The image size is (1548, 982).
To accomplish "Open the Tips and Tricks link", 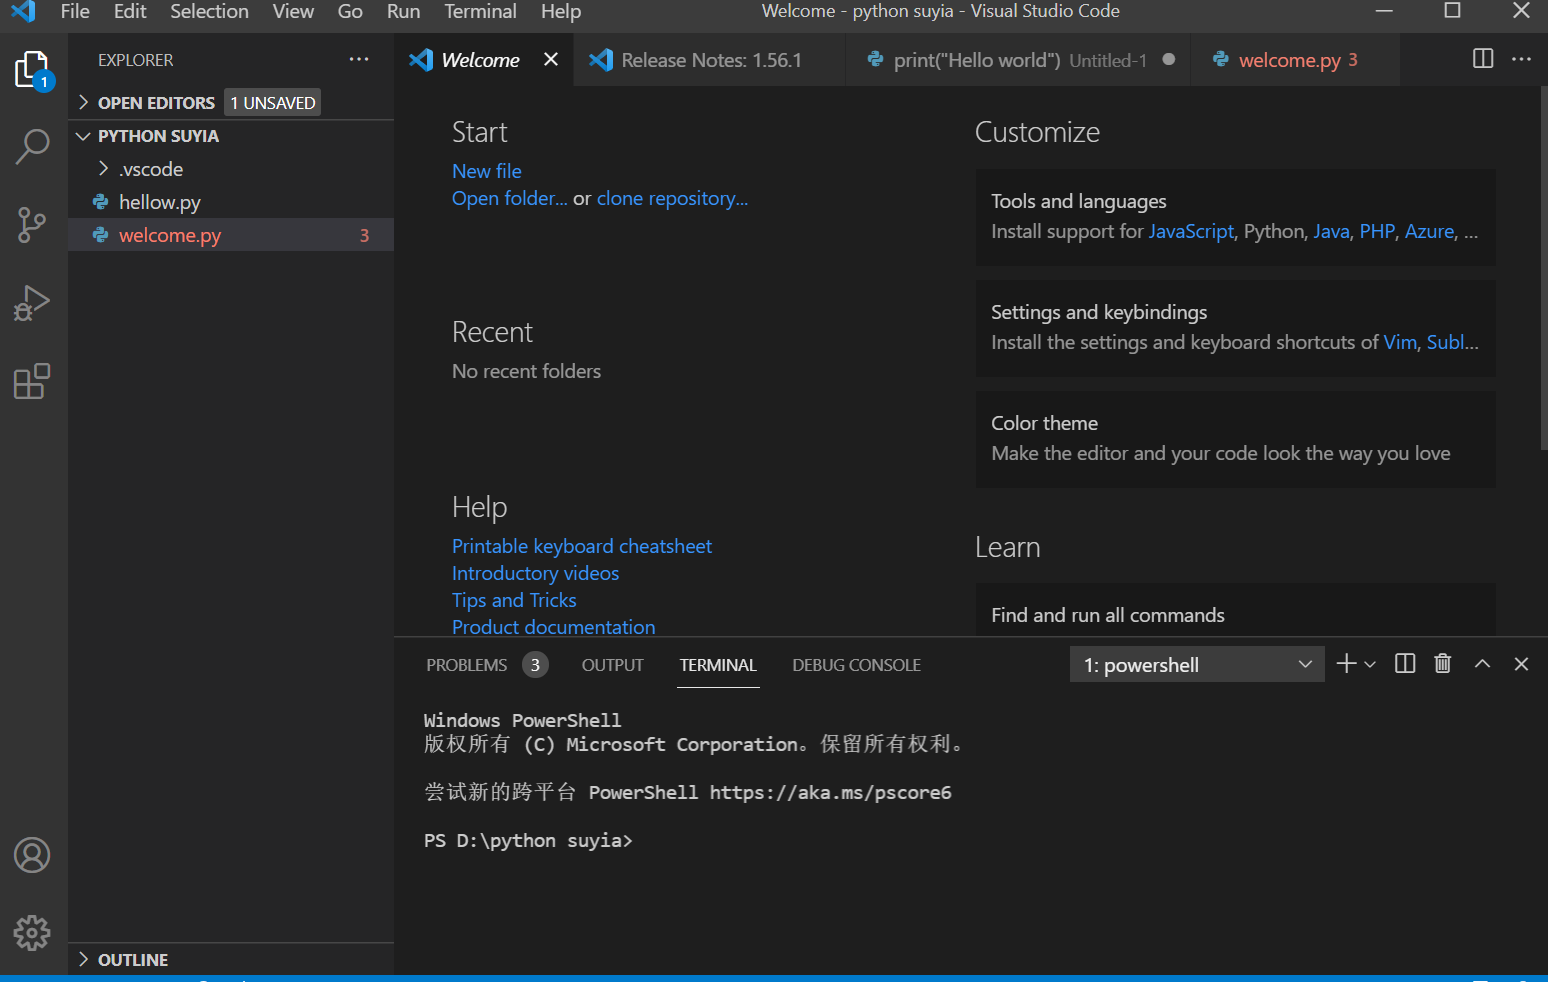I will pos(514,600).
